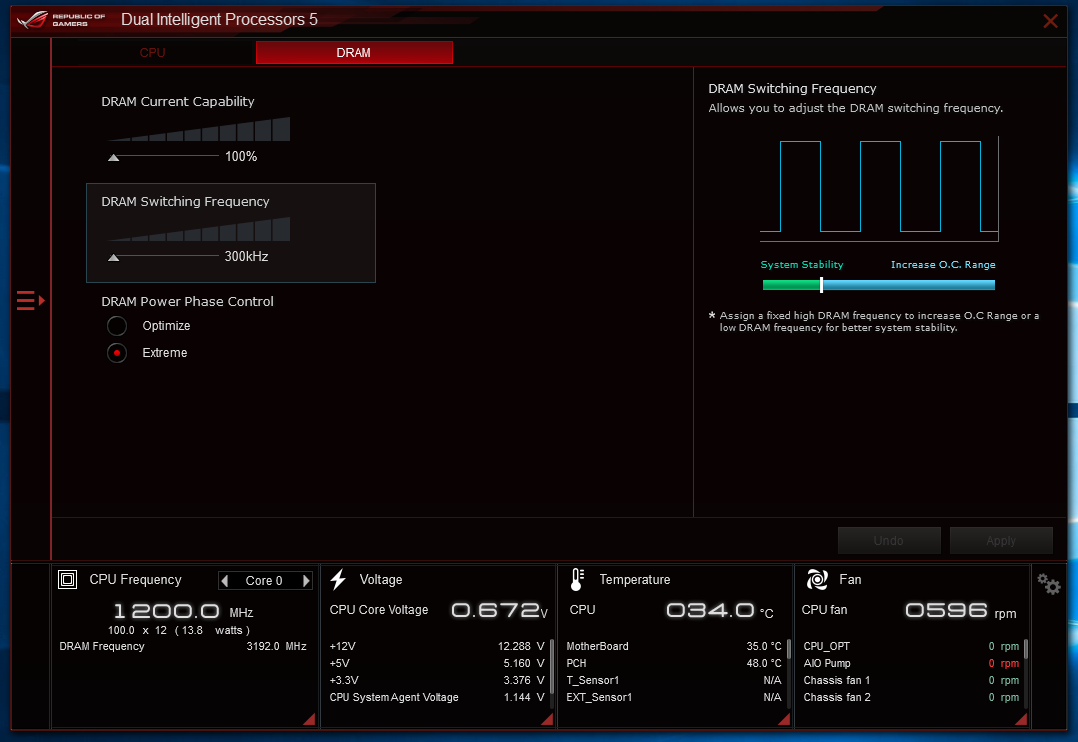Click the ROG Republic of Gamers logo

[x=61, y=19]
